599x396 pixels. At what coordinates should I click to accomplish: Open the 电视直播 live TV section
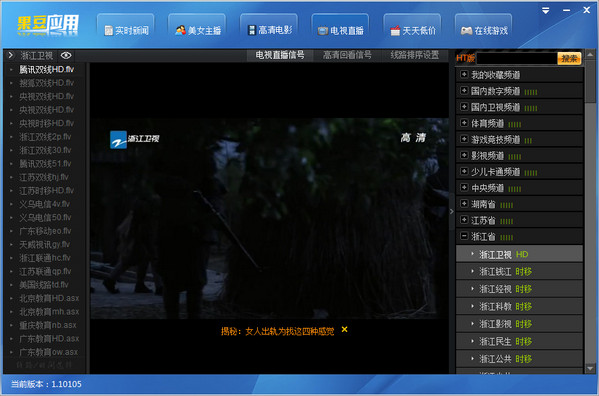coord(340,30)
